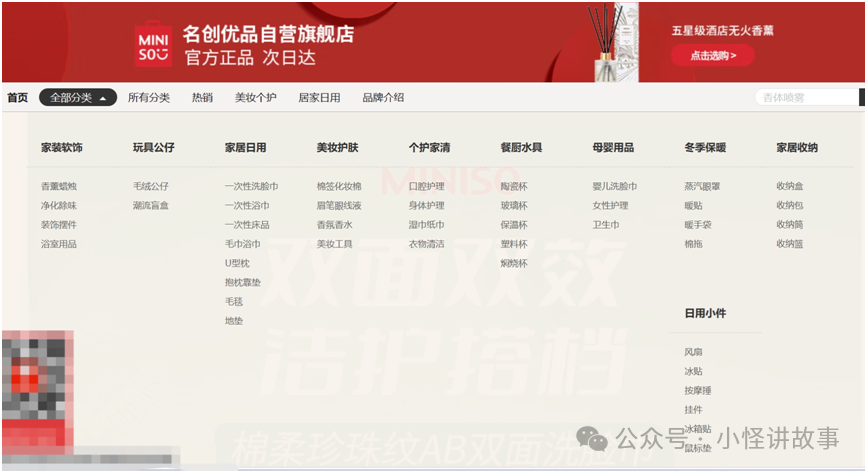Open 风扇 under 日用小件
Image resolution: width=867 pixels, height=473 pixels.
tap(693, 352)
